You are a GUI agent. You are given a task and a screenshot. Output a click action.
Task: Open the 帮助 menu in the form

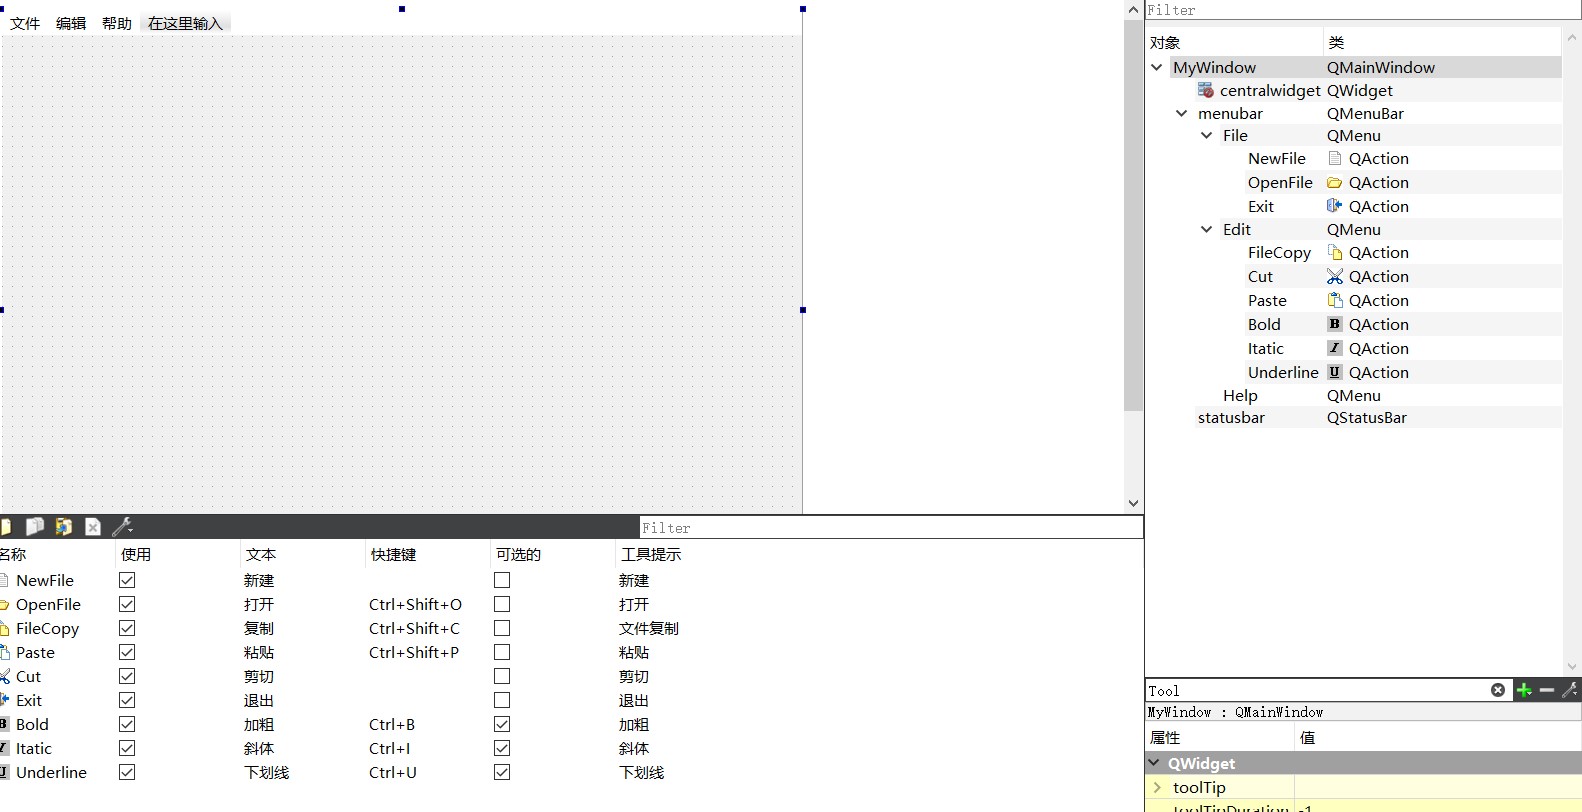point(117,23)
